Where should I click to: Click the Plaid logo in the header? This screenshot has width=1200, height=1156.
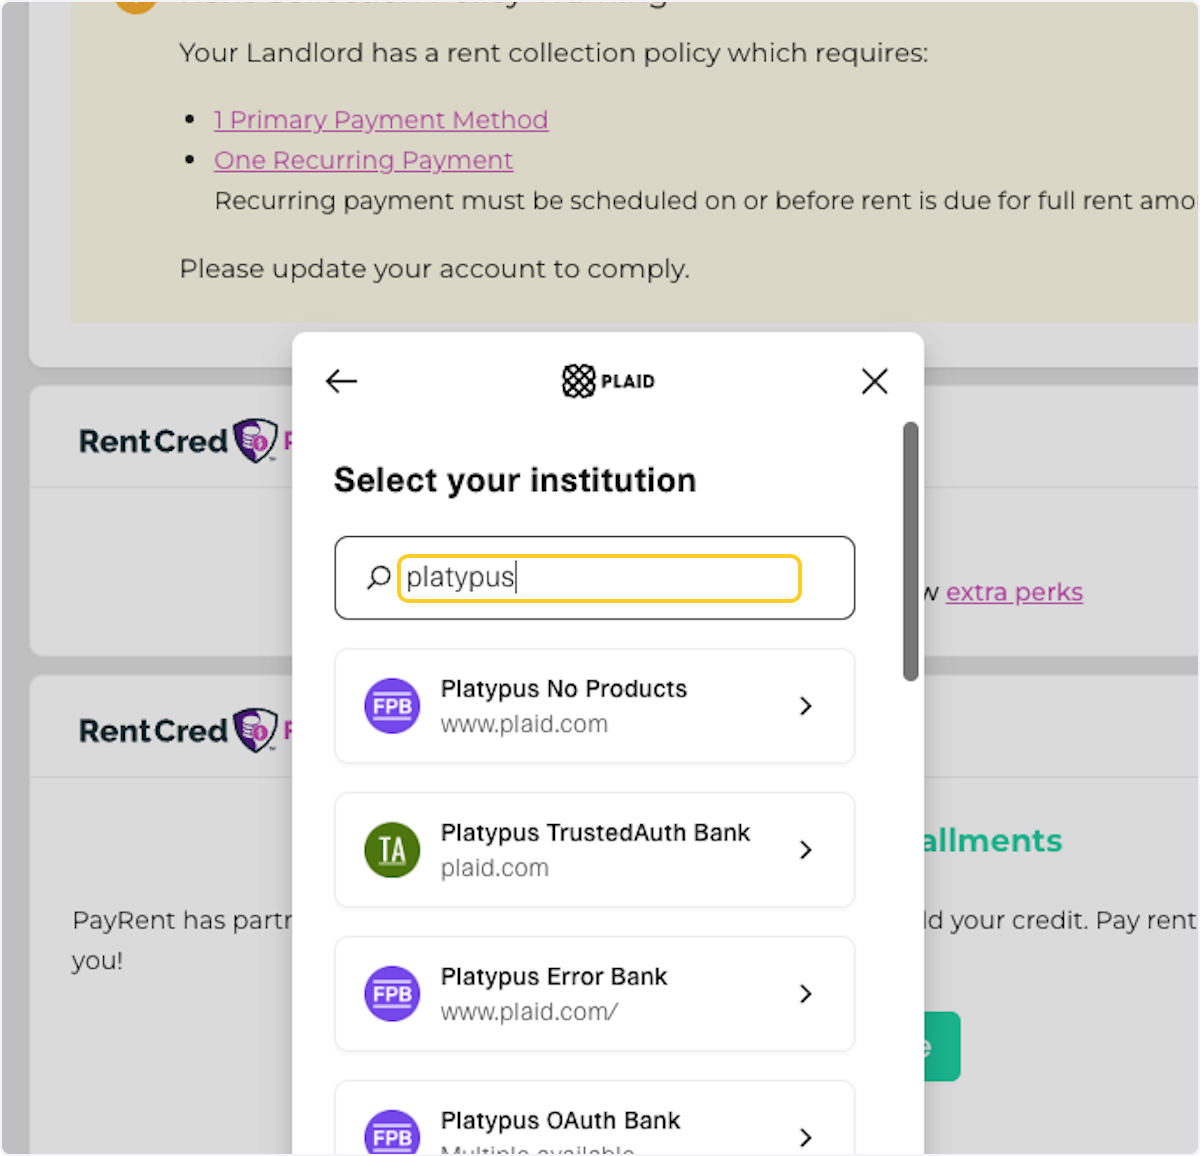click(x=608, y=381)
